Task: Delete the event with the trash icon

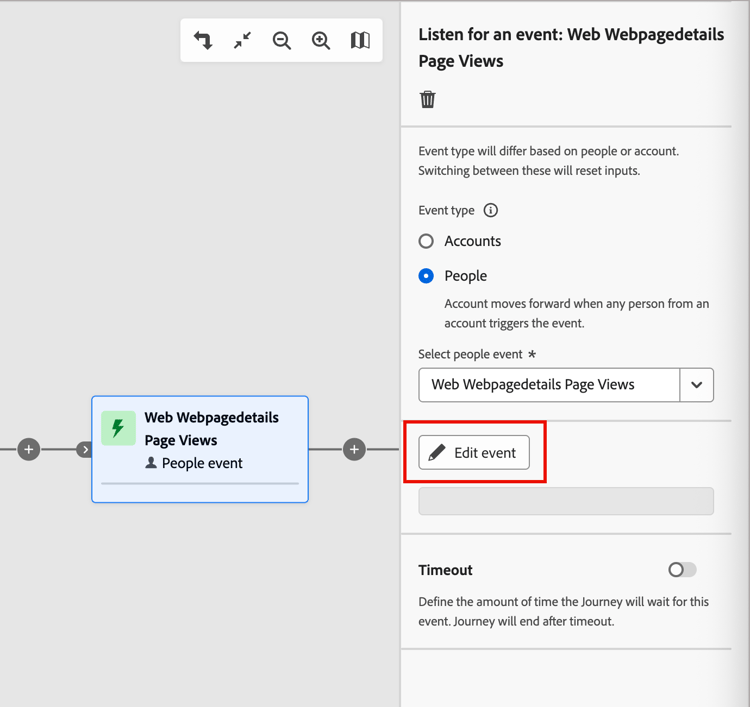Action: point(428,99)
